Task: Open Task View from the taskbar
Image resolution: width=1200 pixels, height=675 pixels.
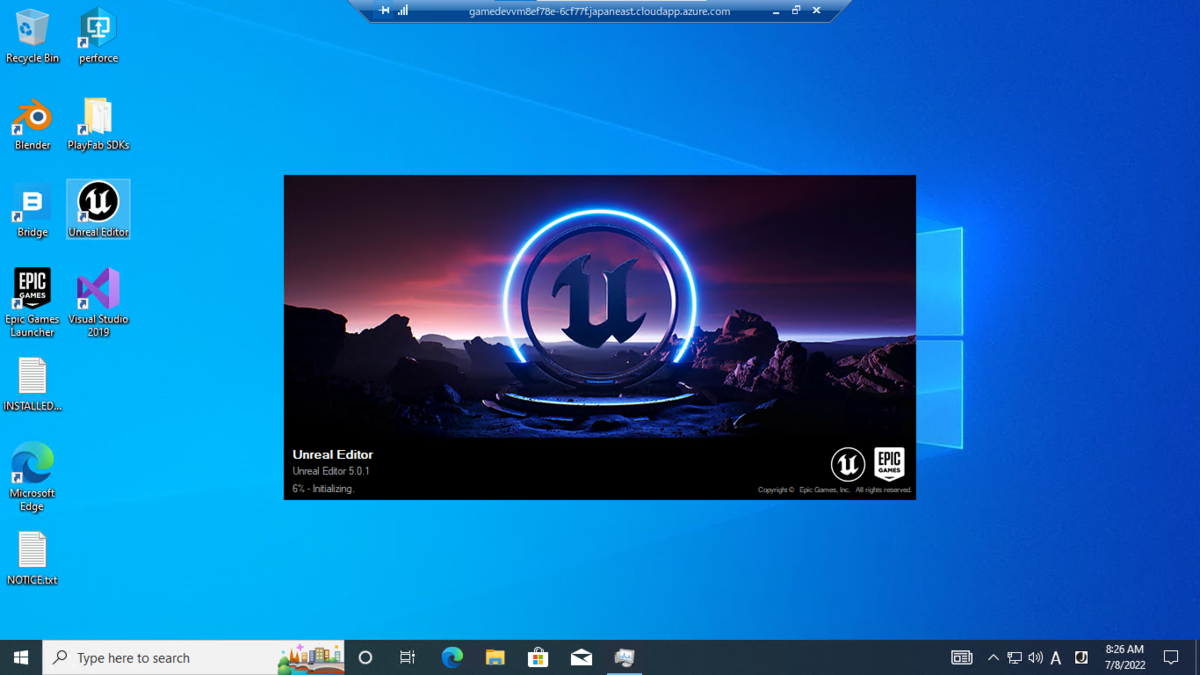Action: (x=406, y=657)
